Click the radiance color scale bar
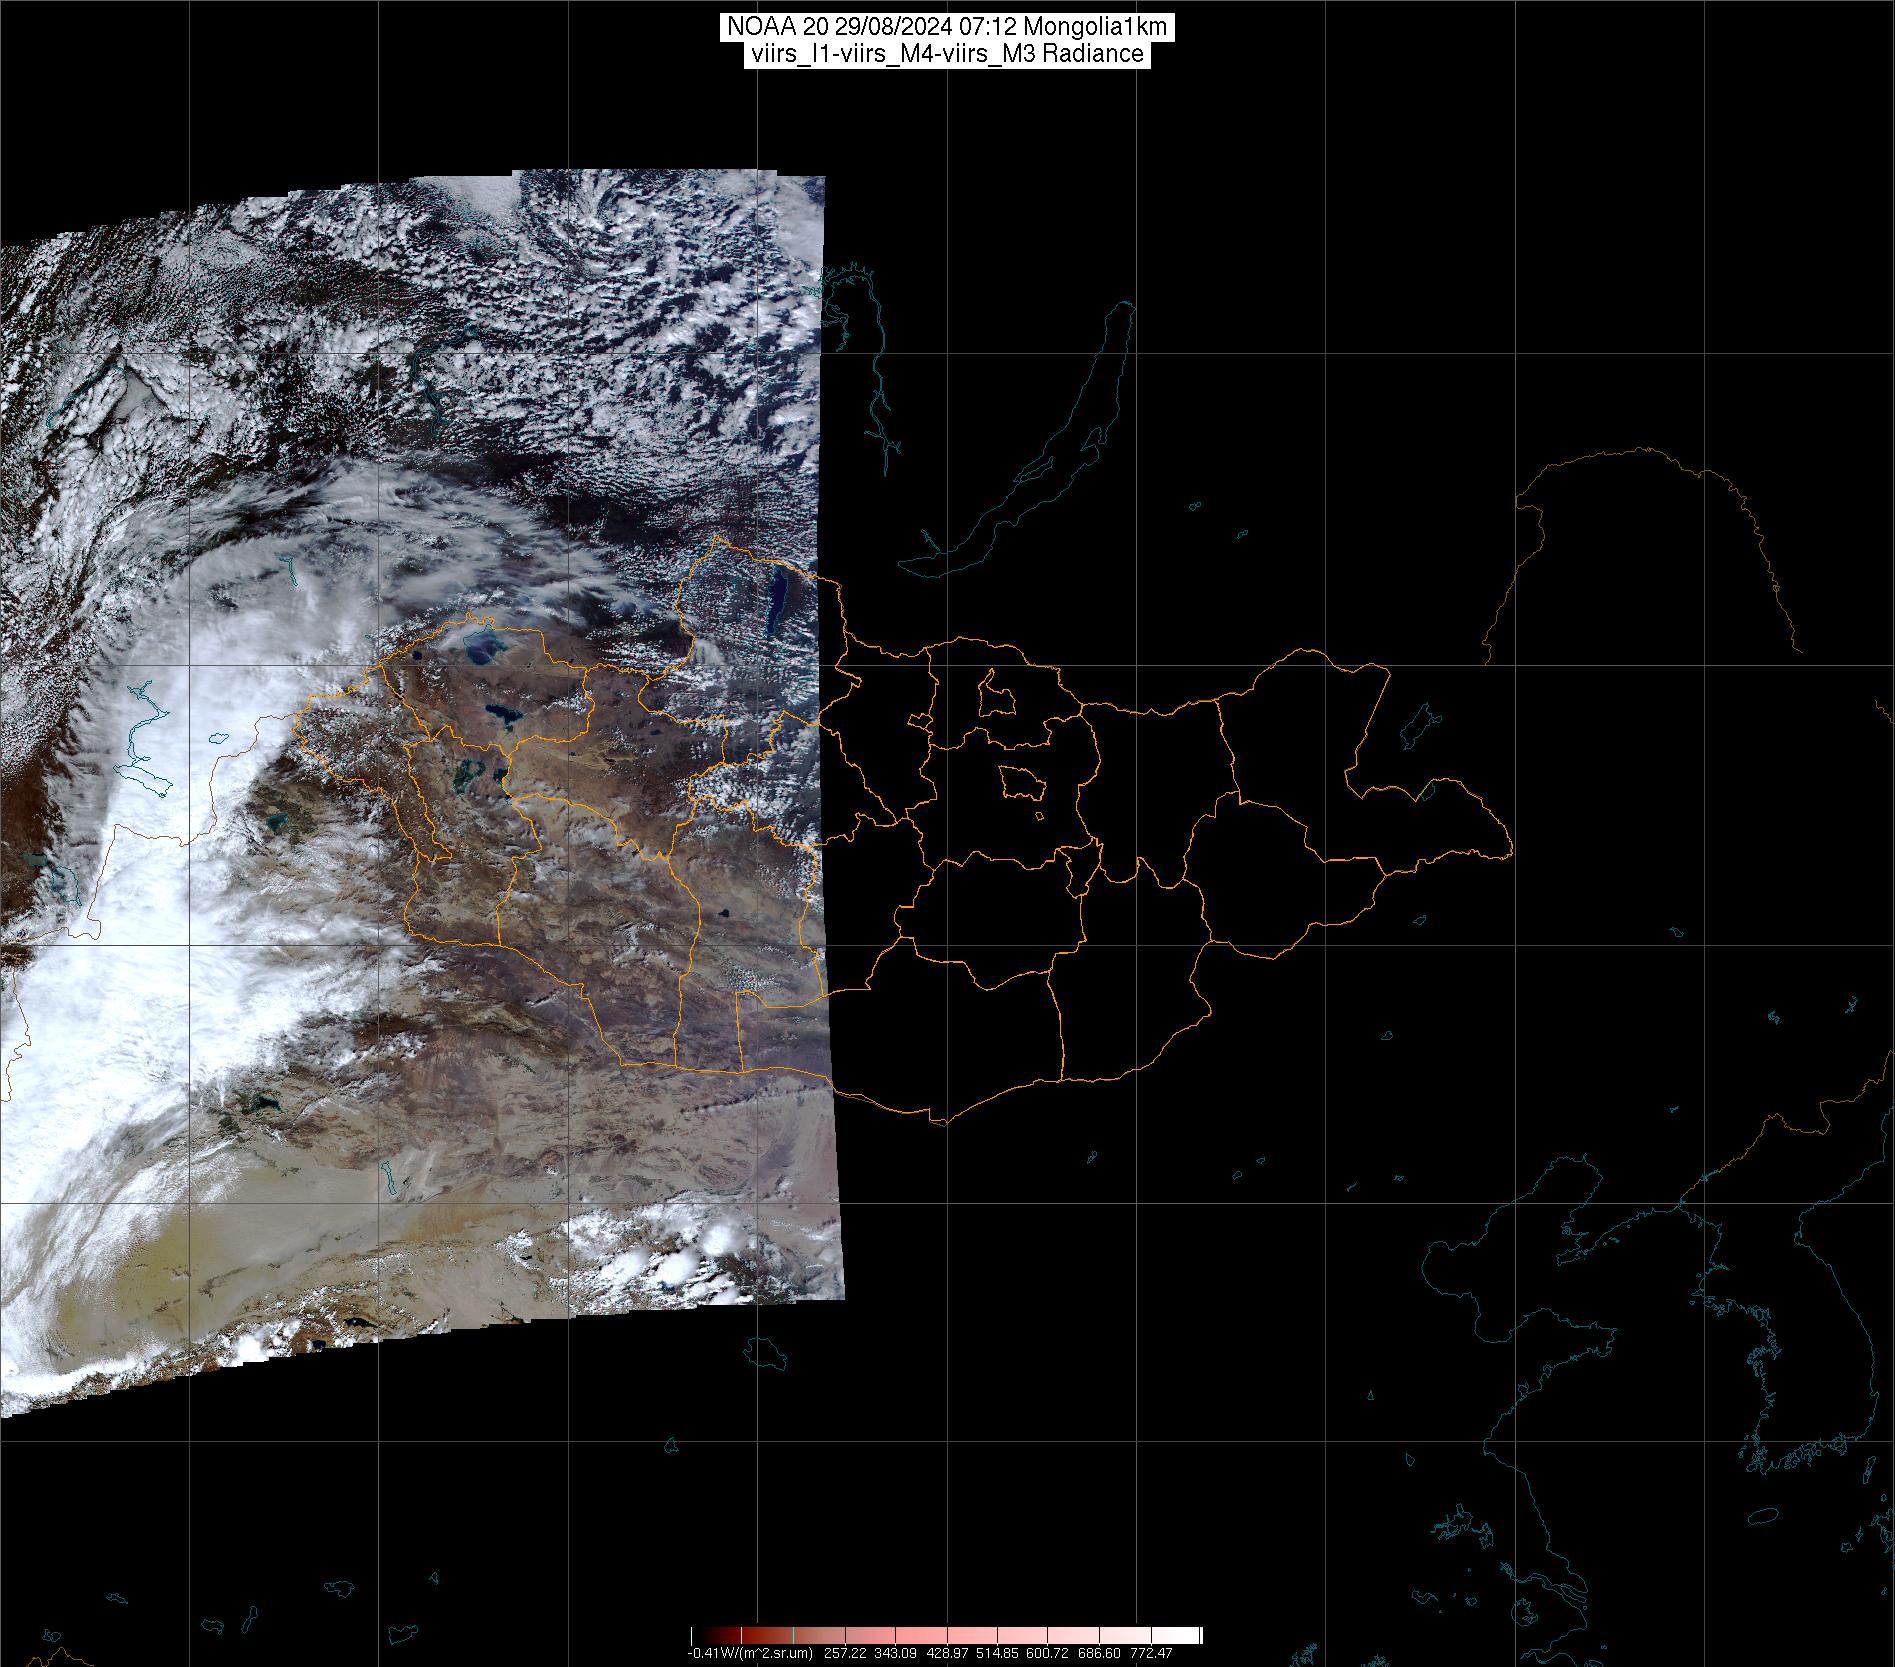1895x1667 pixels. 946,1636
